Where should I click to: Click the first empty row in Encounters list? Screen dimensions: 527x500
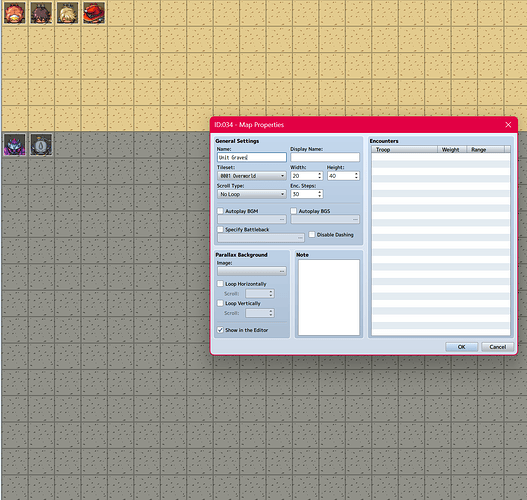pos(441,157)
